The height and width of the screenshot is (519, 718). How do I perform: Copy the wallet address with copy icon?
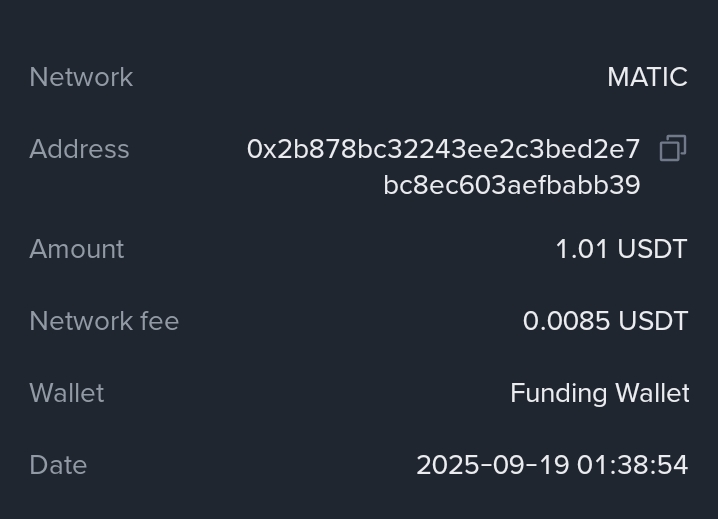(673, 149)
